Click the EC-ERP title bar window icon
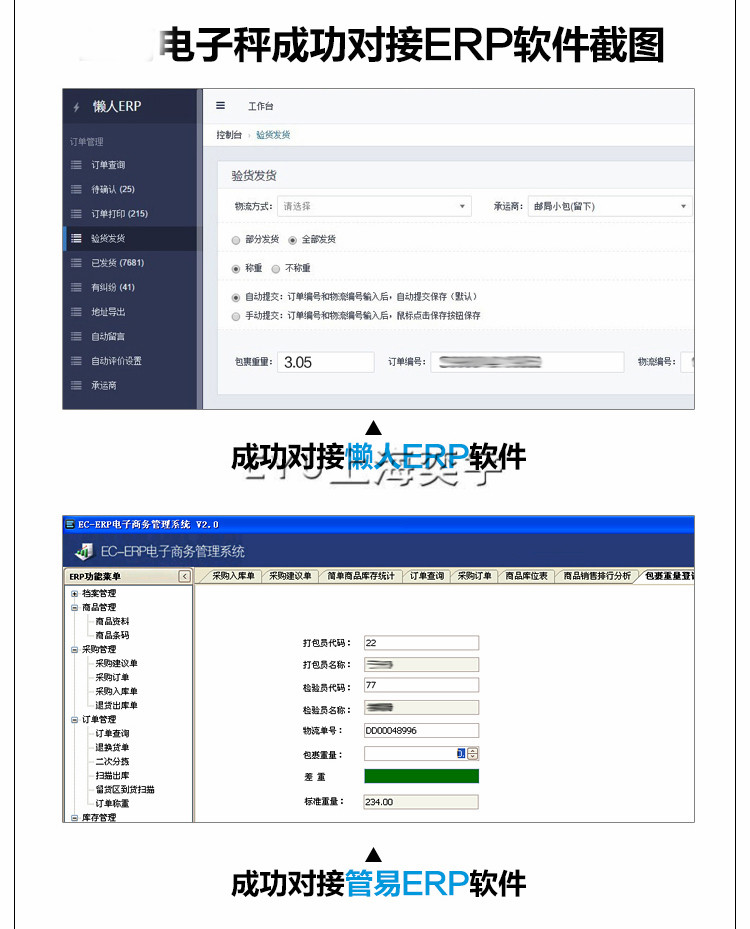This screenshot has width=750, height=929. 70,524
